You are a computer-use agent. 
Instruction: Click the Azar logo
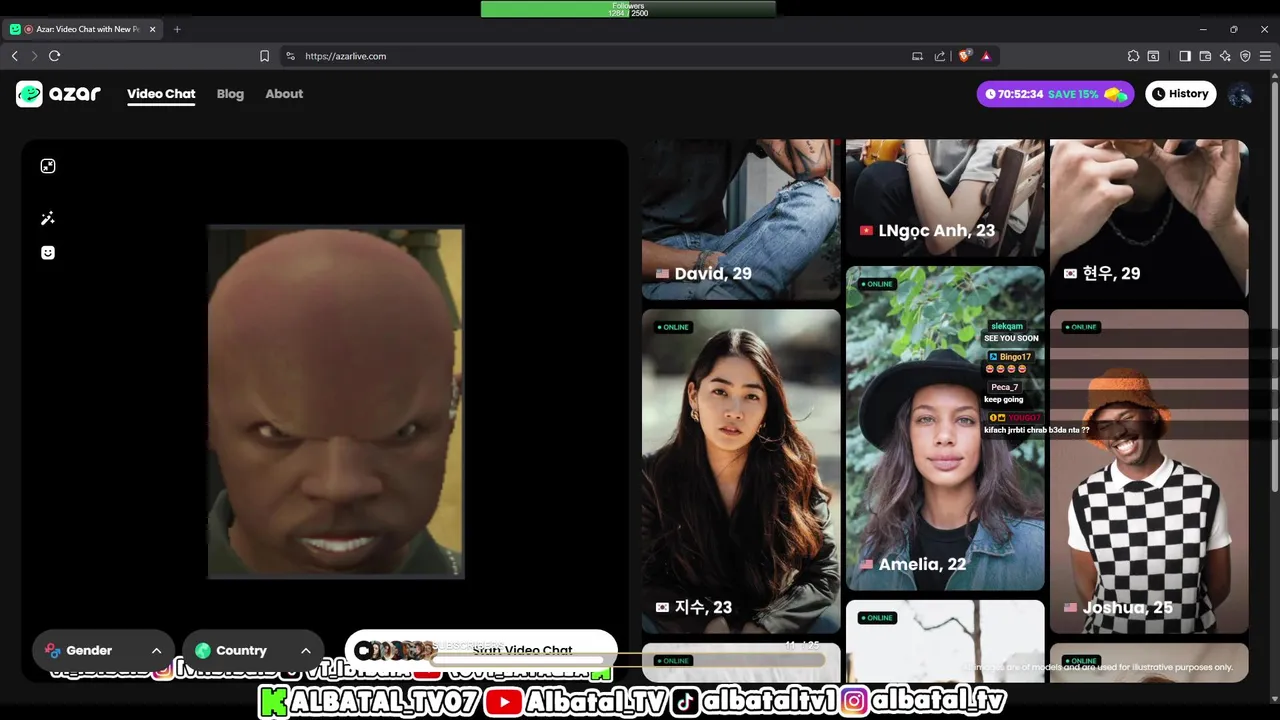coord(58,94)
